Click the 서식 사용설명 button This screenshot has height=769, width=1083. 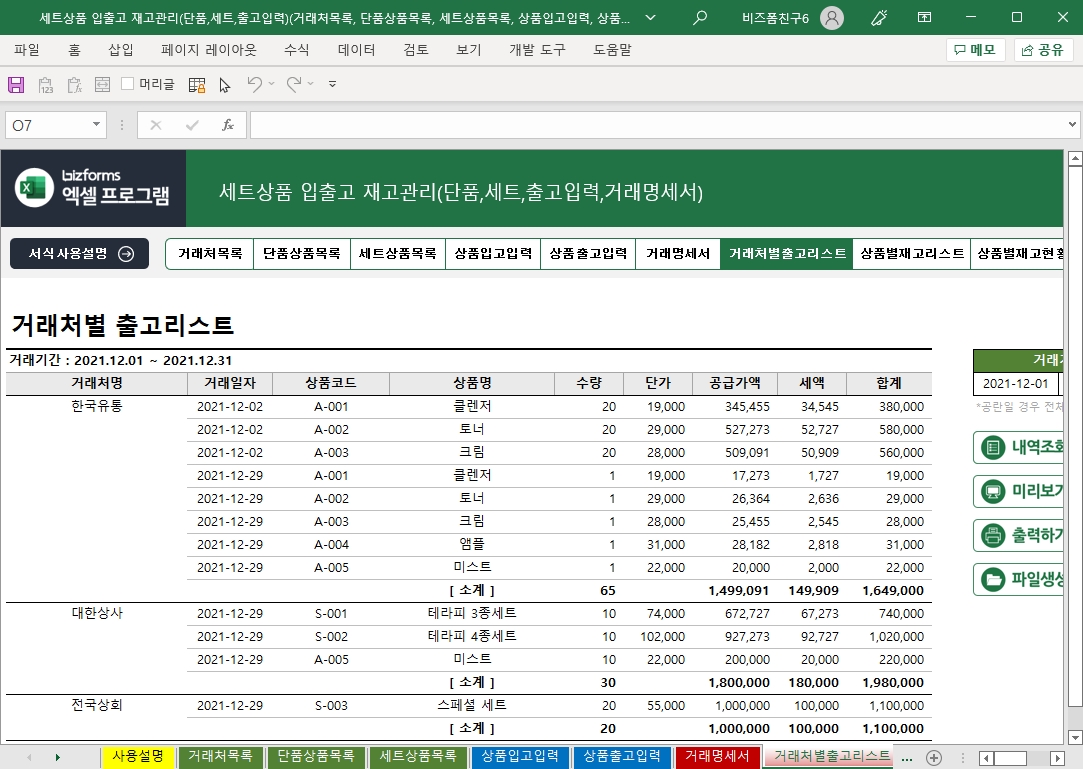80,254
